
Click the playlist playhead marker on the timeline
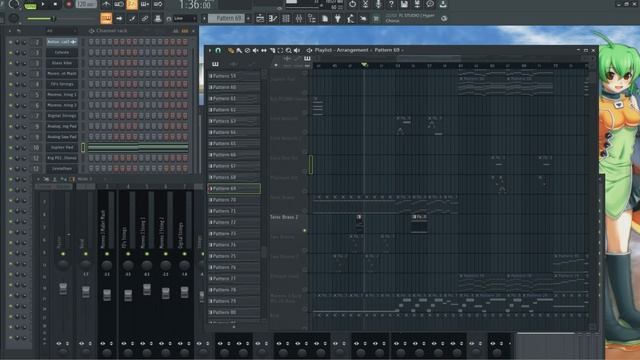(364, 65)
